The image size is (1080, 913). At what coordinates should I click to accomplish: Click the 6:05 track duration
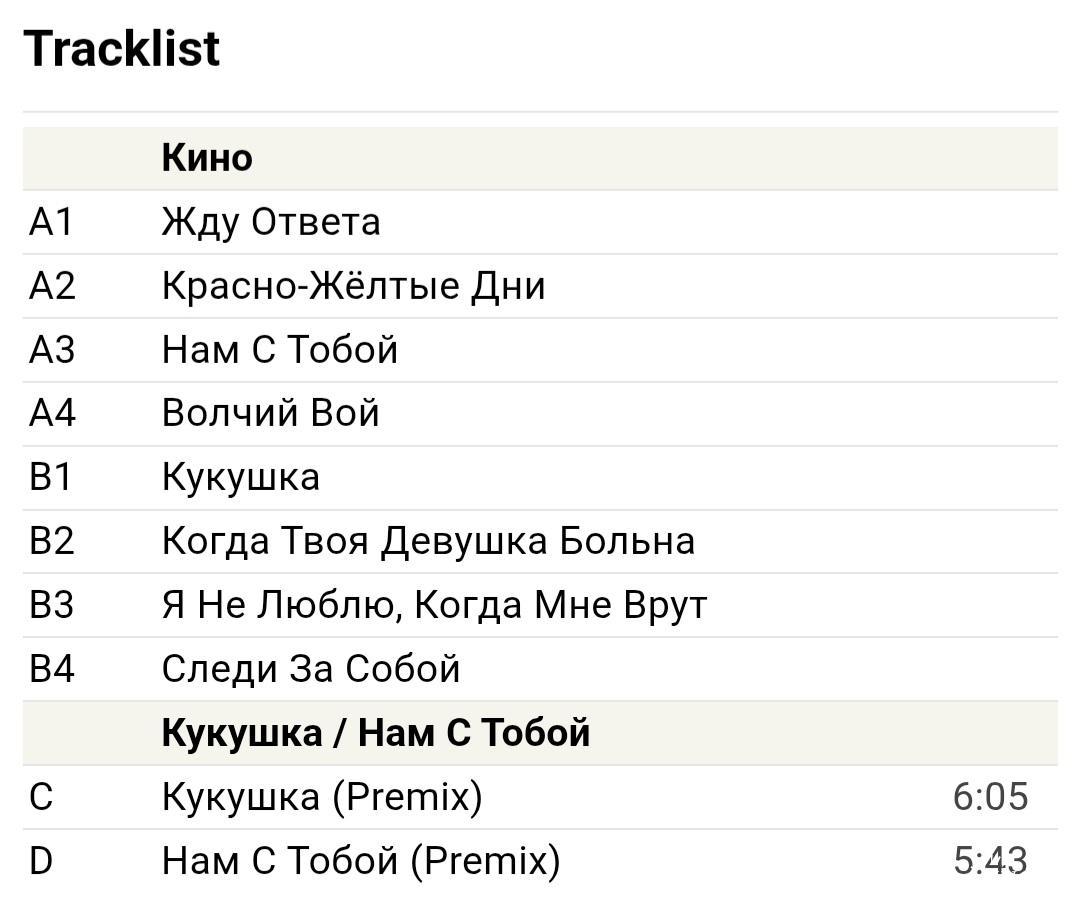[990, 797]
